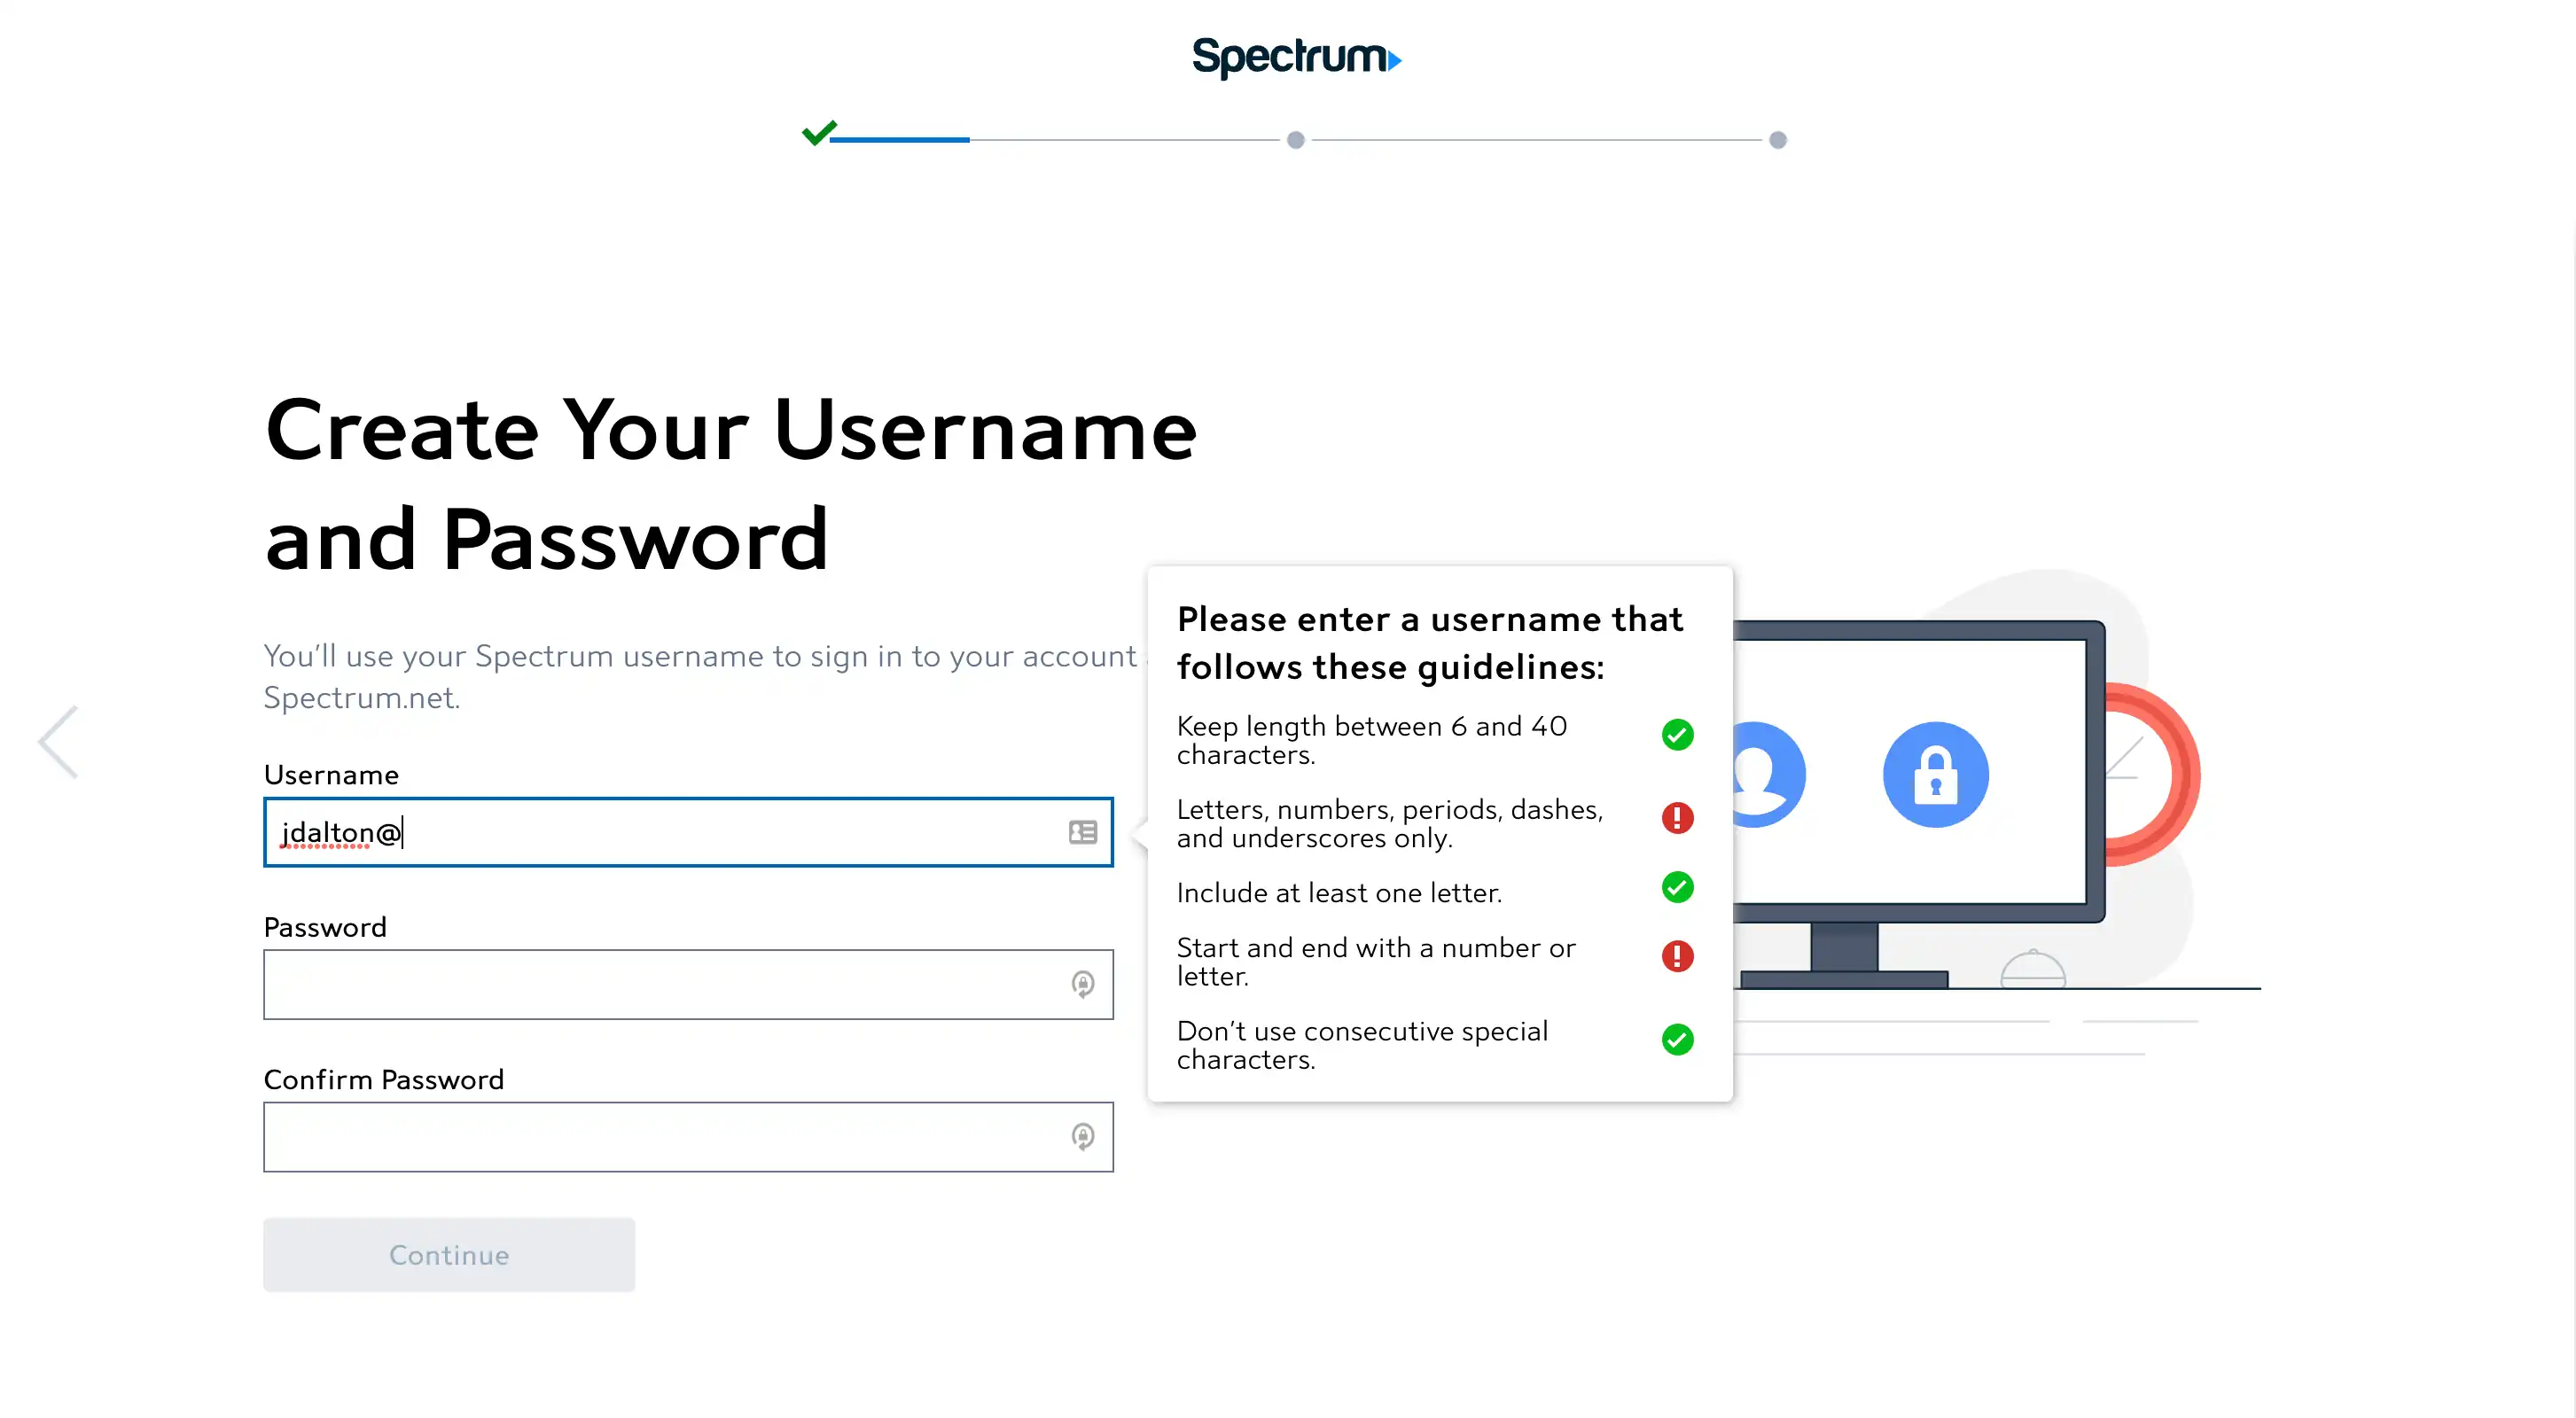Click the green check beside 'Include at least one letter'
2576x1418 pixels.
[1678, 887]
